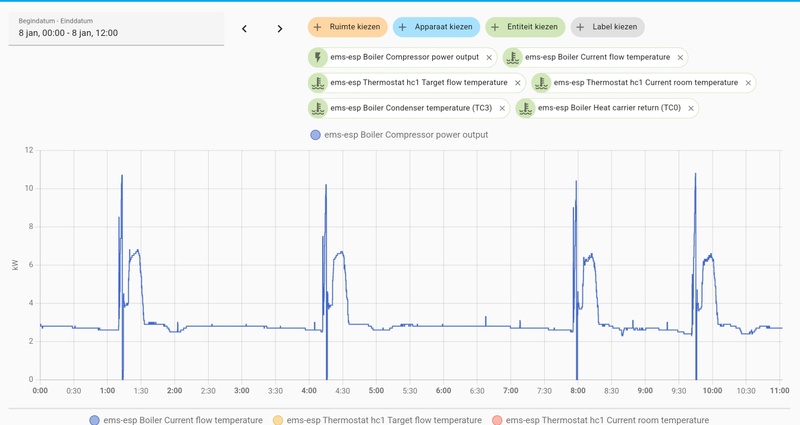Image resolution: width=800 pixels, height=425 pixels.
Task: Go to next date range arrow
Action: (x=280, y=29)
